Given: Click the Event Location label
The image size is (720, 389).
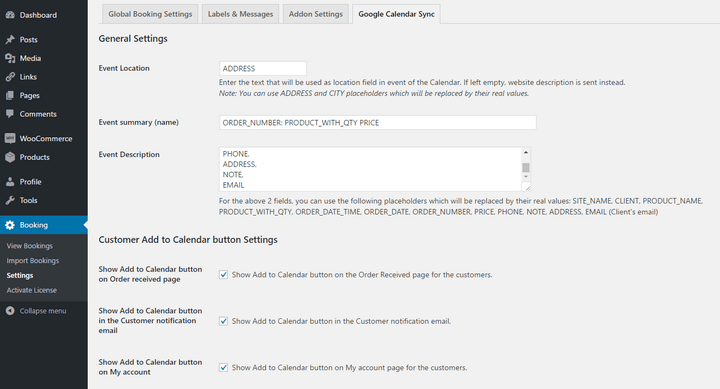Looking at the screenshot, I should (124, 68).
